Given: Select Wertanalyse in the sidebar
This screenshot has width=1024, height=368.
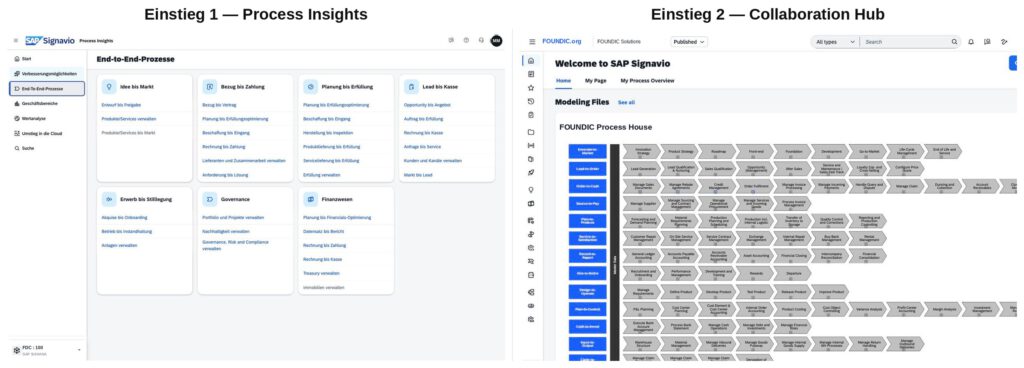Looking at the screenshot, I should (34, 119).
